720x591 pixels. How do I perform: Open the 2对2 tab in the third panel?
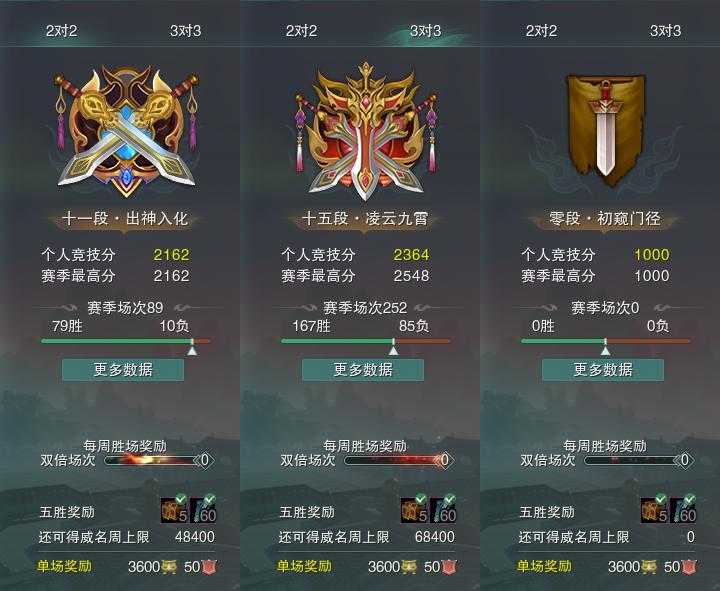tap(541, 31)
